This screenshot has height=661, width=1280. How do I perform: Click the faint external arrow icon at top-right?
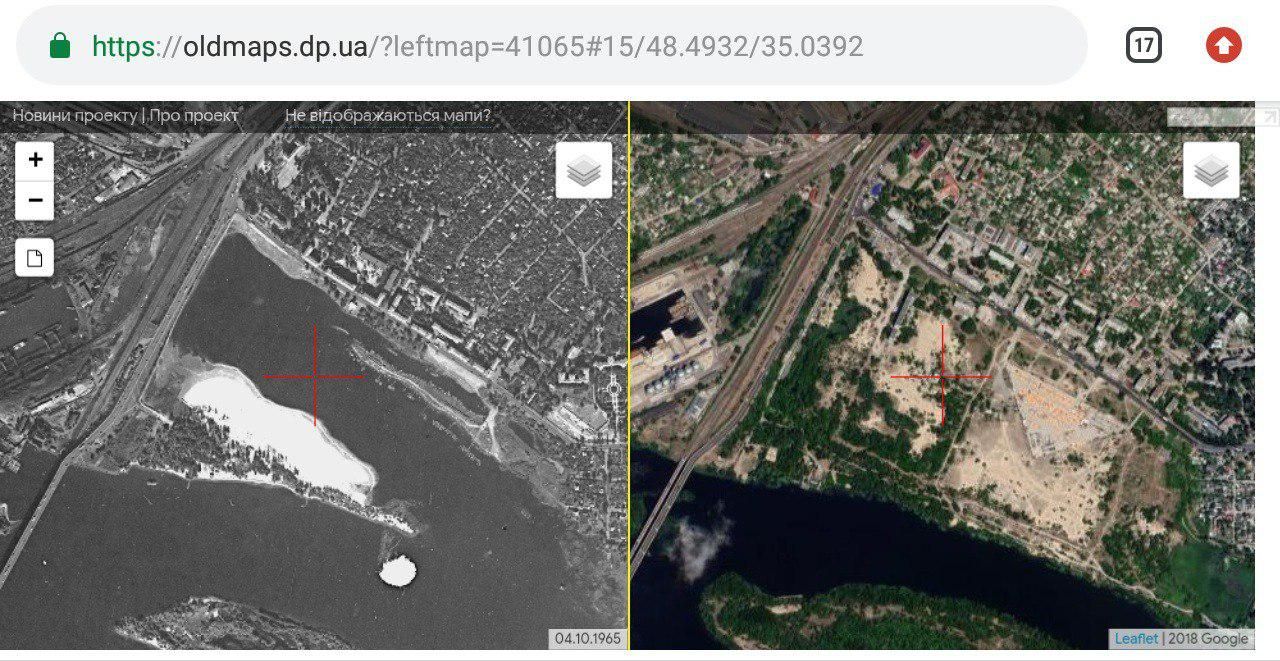tap(1270, 116)
